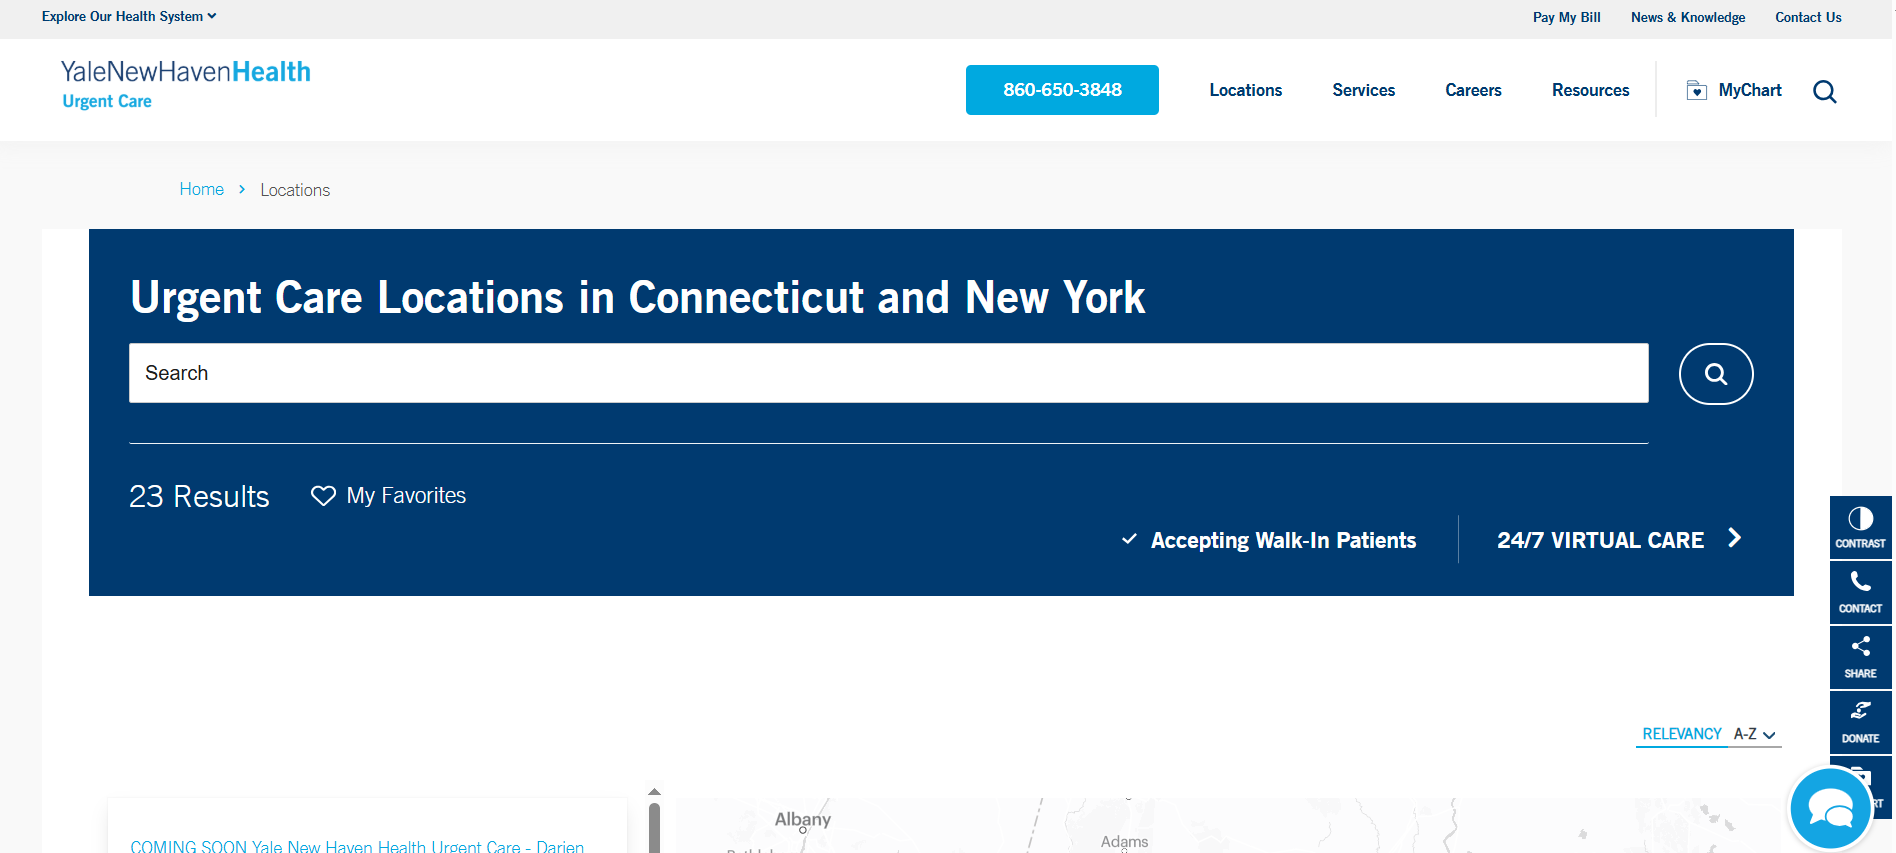The image size is (1896, 853).
Task: Open the Locations menu item
Action: coord(1245,90)
